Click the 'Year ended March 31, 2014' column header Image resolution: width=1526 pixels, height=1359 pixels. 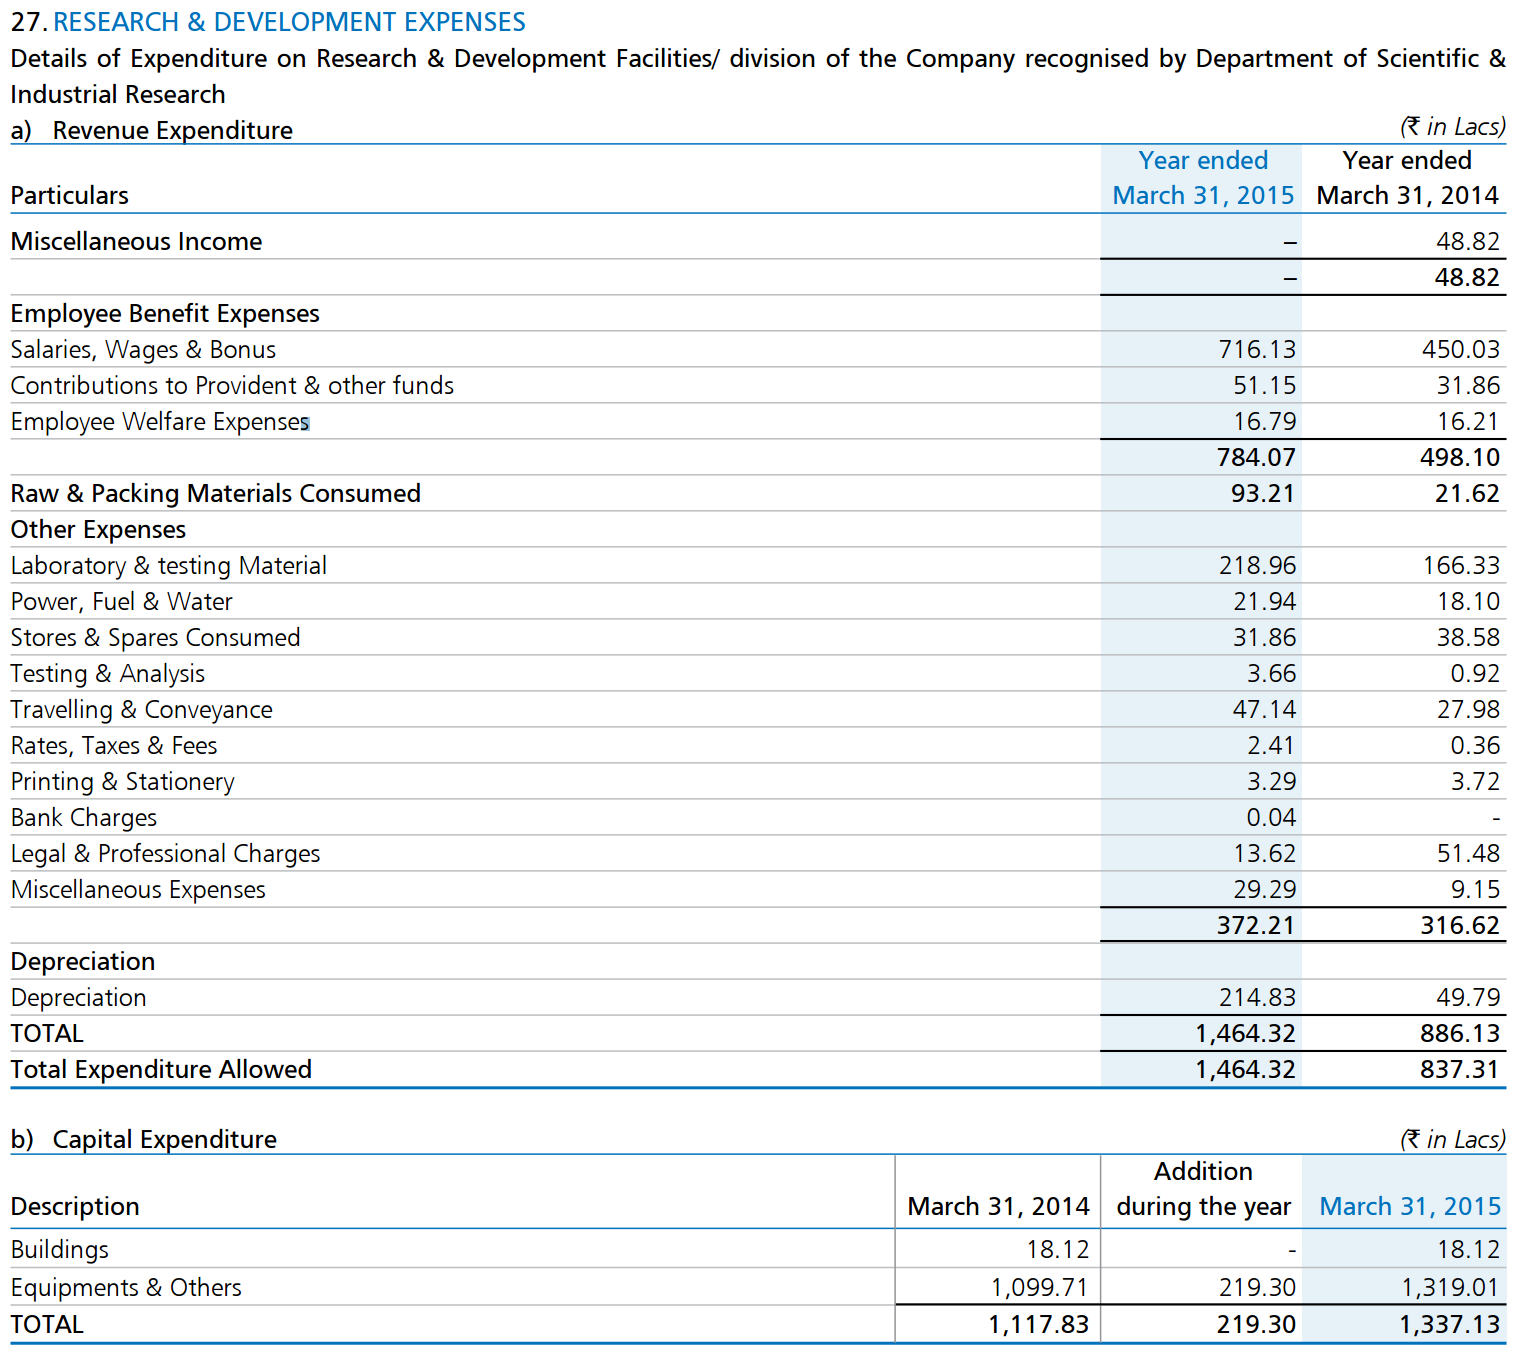coord(1407,178)
